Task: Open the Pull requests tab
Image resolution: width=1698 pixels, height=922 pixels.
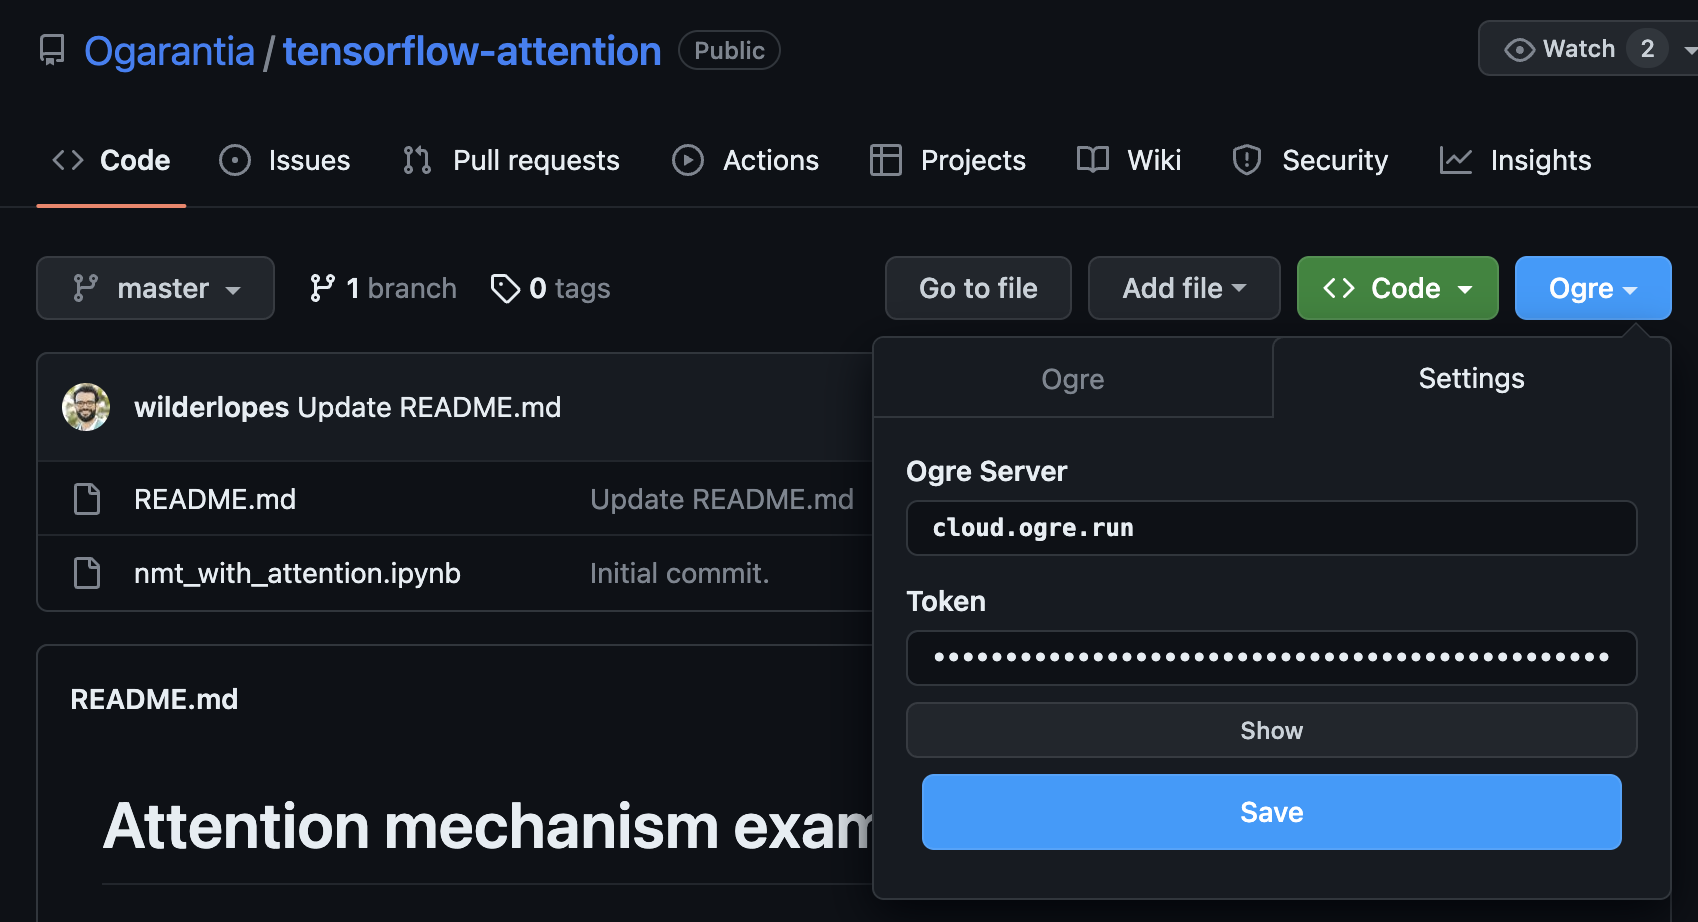Action: tap(511, 160)
